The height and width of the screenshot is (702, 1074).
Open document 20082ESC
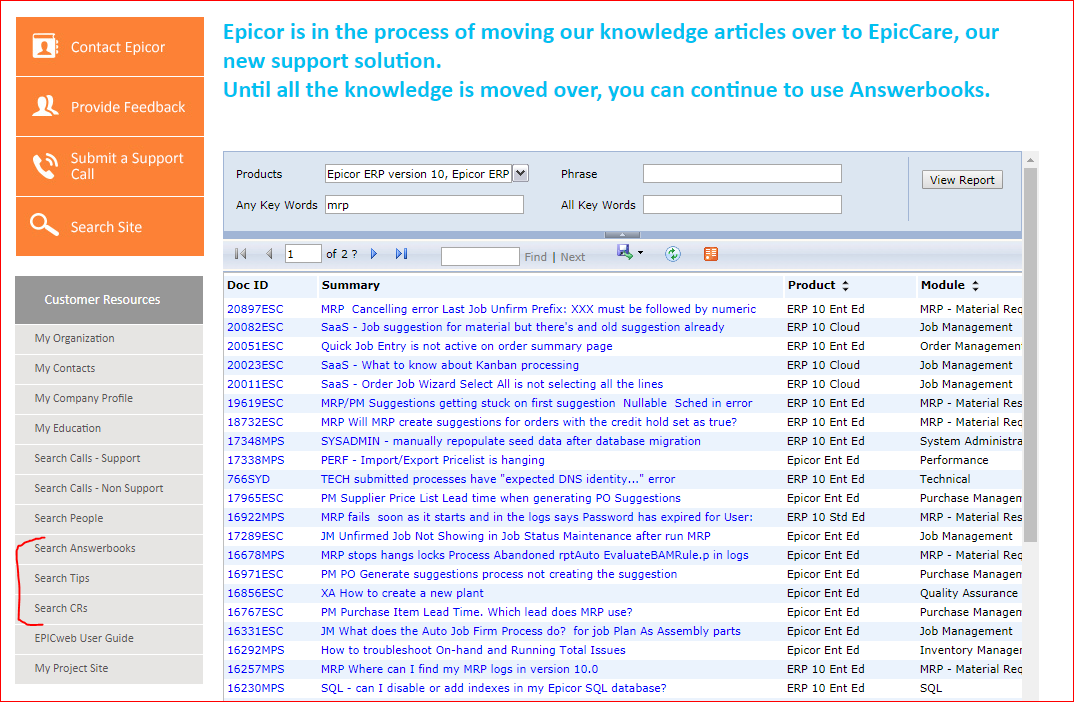point(255,327)
